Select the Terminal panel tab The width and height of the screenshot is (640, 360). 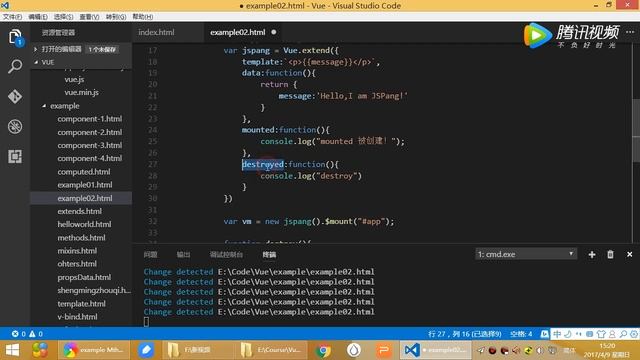coord(269,255)
